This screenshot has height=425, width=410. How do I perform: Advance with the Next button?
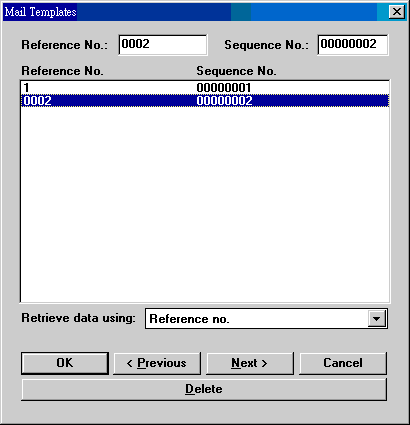(x=250, y=363)
